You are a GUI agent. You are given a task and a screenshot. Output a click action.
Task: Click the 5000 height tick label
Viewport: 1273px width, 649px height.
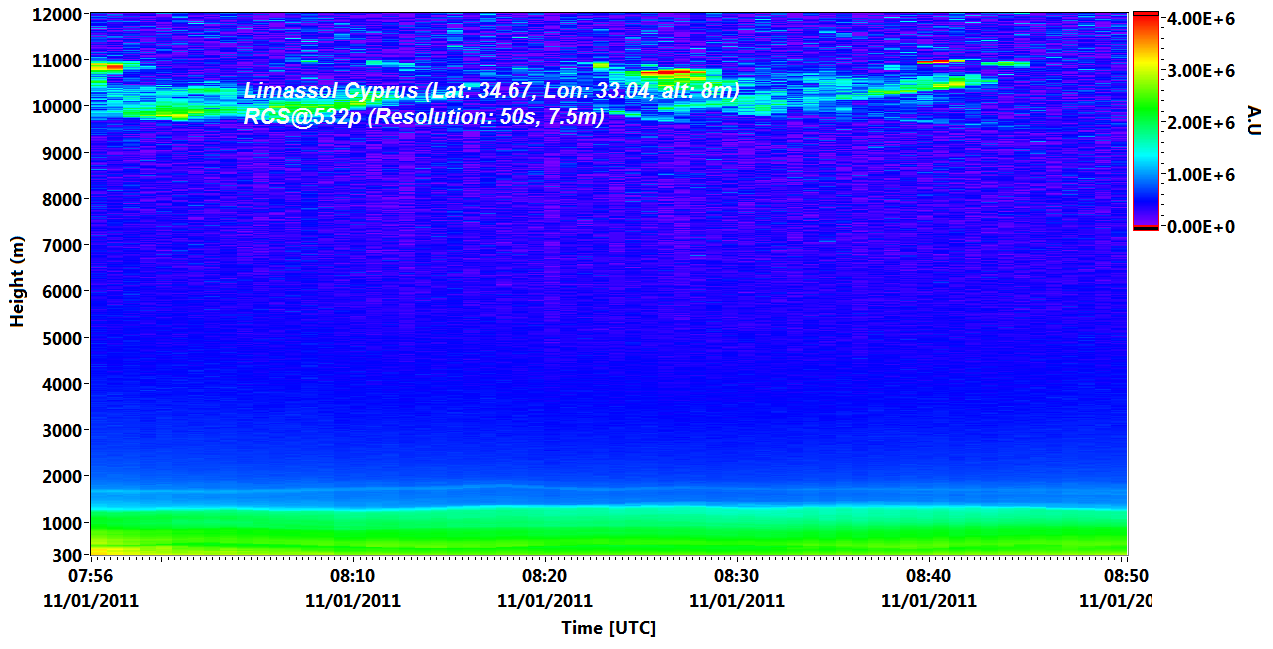(60, 338)
